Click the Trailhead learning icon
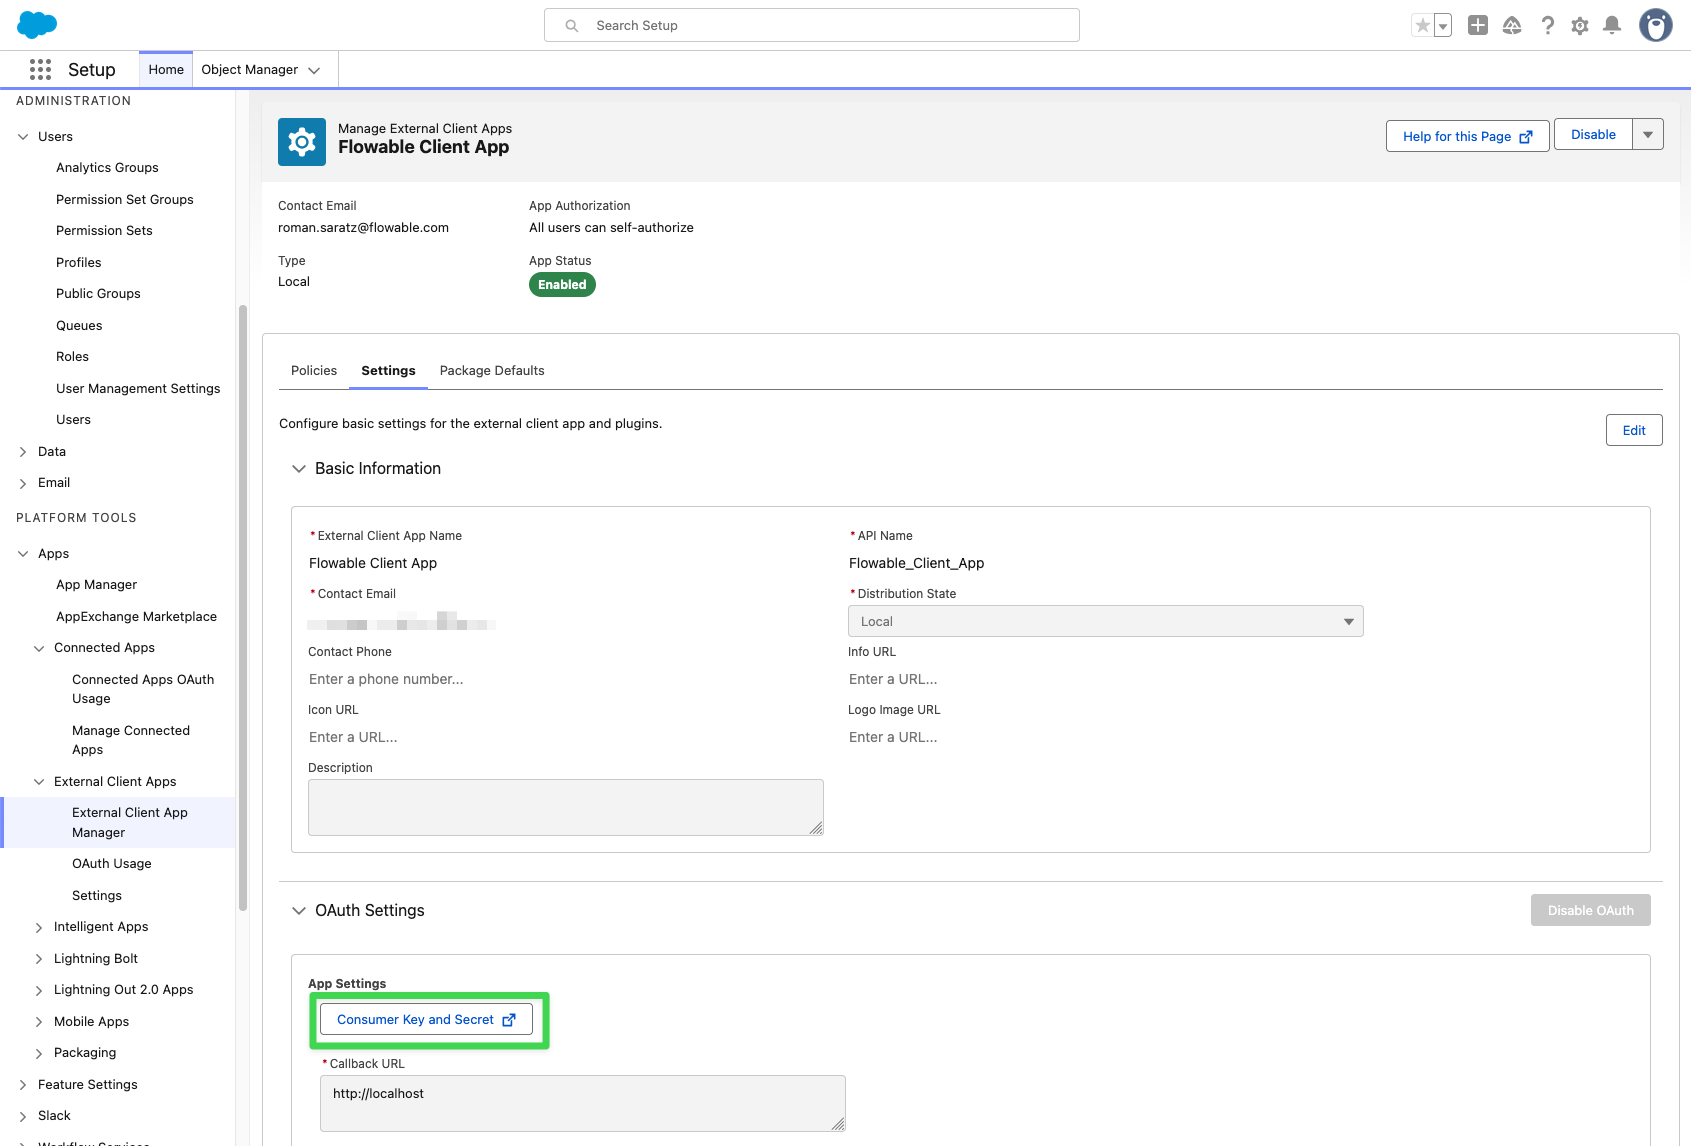This screenshot has height=1146, width=1691. point(1512,25)
